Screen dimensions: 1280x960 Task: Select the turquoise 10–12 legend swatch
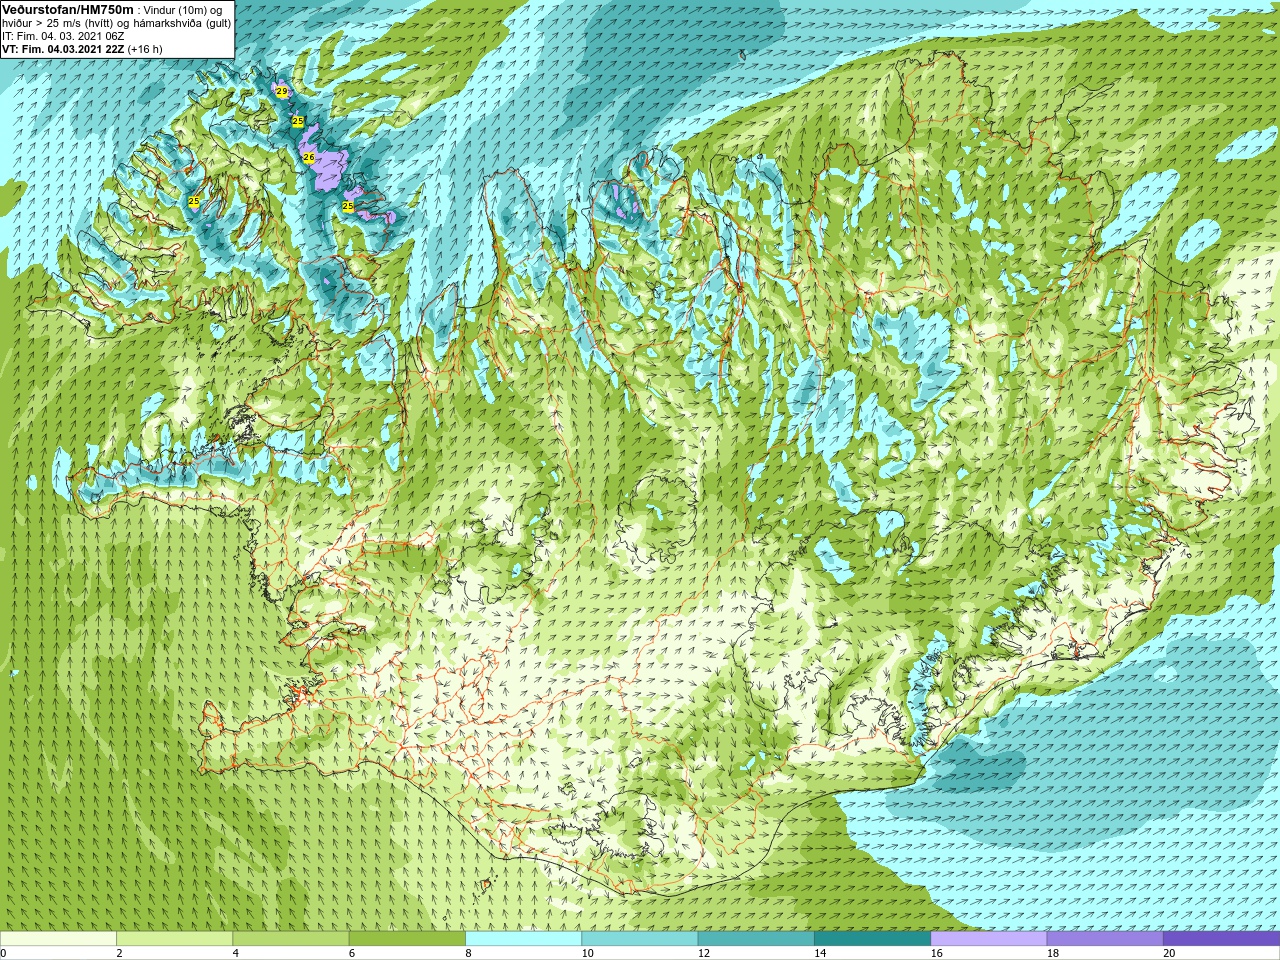click(x=639, y=939)
